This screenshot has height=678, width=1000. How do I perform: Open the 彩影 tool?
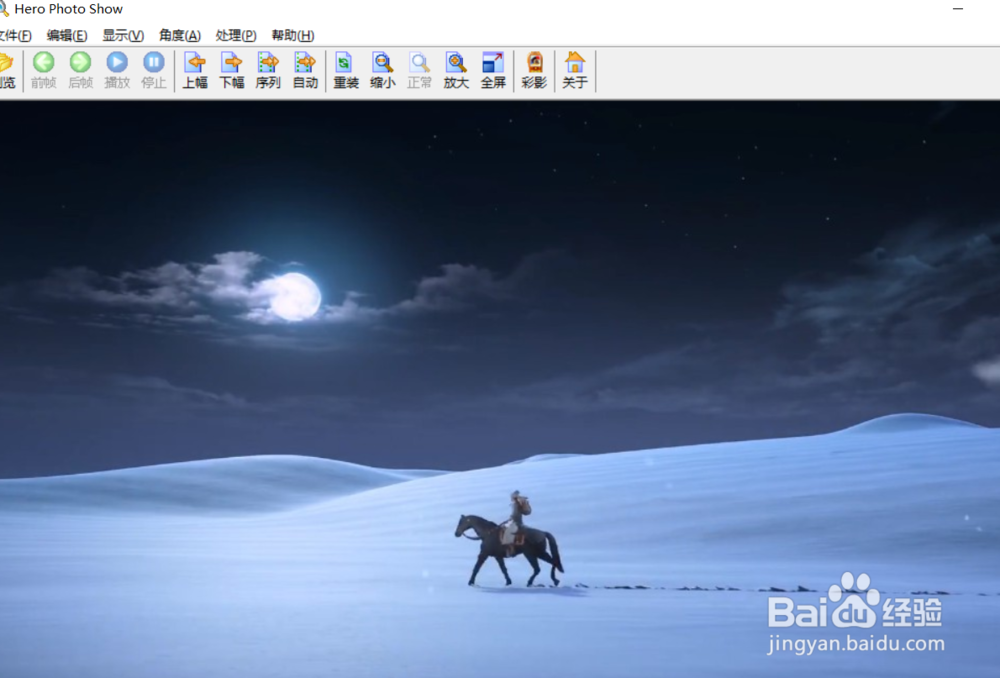click(x=534, y=70)
